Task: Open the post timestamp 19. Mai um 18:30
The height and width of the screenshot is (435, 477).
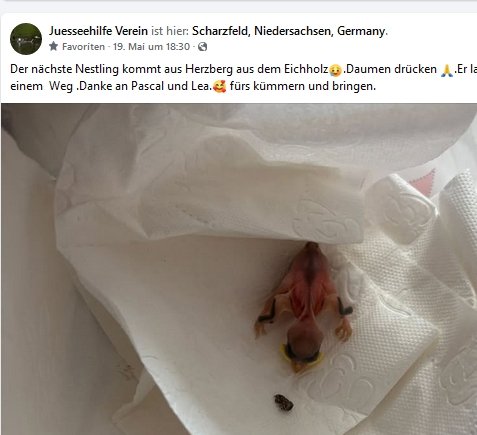Action: tap(151, 47)
